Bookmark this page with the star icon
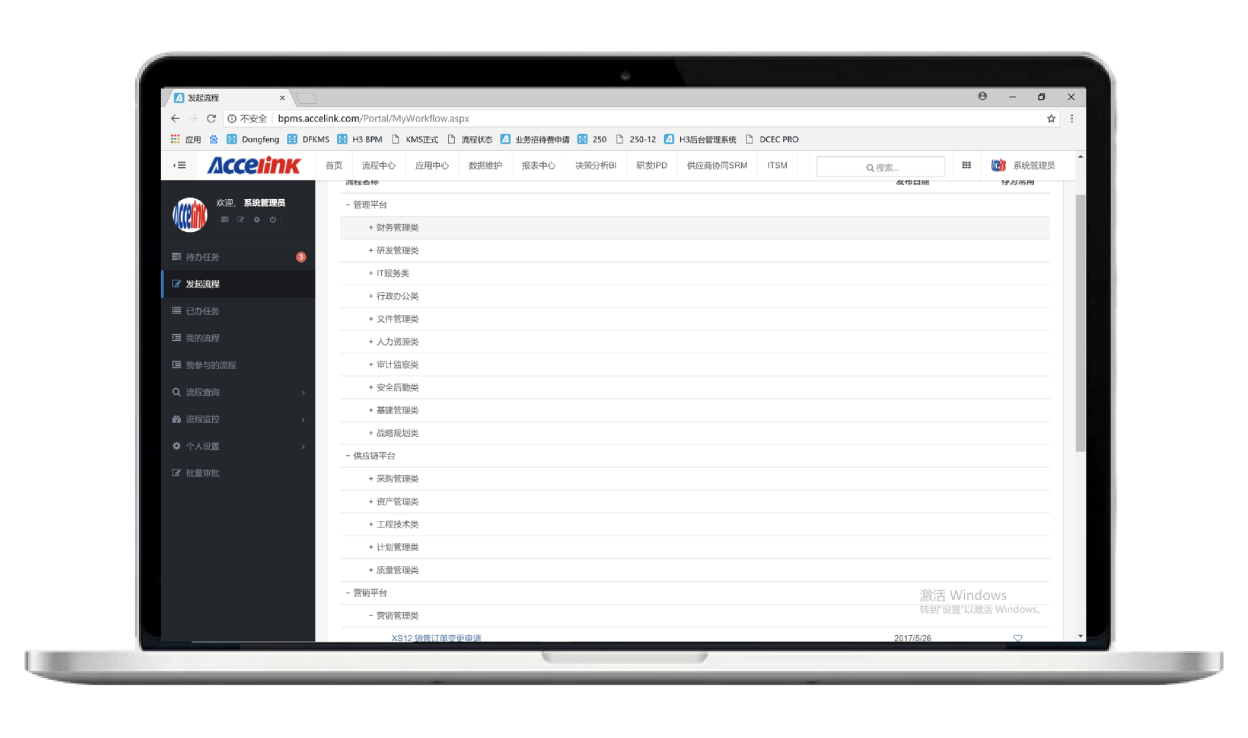The height and width of the screenshot is (738, 1248). pos(1051,118)
